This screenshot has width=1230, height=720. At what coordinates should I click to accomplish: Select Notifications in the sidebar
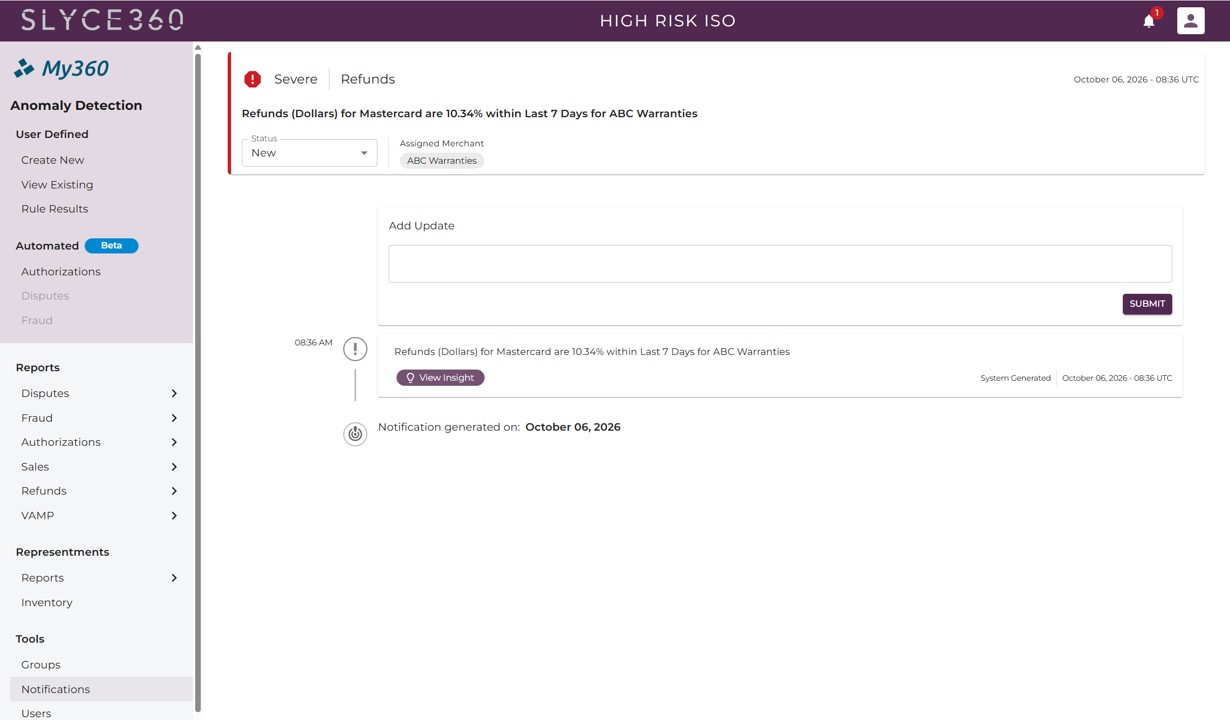click(100, 689)
